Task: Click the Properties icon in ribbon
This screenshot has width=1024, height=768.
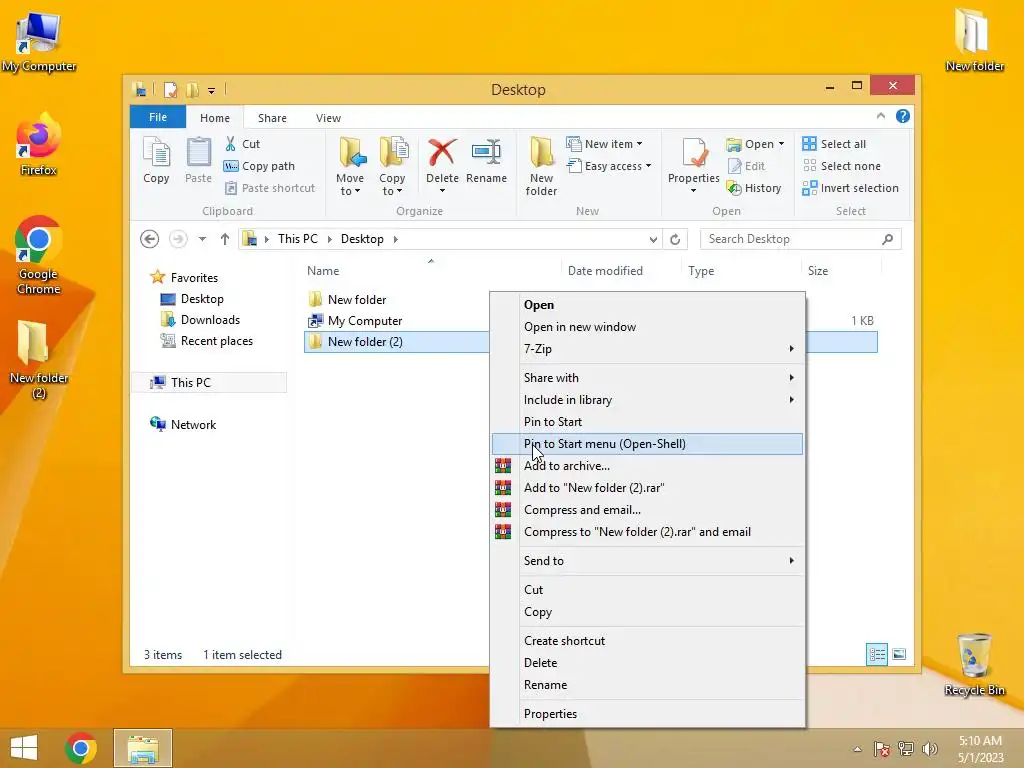Action: point(694,153)
